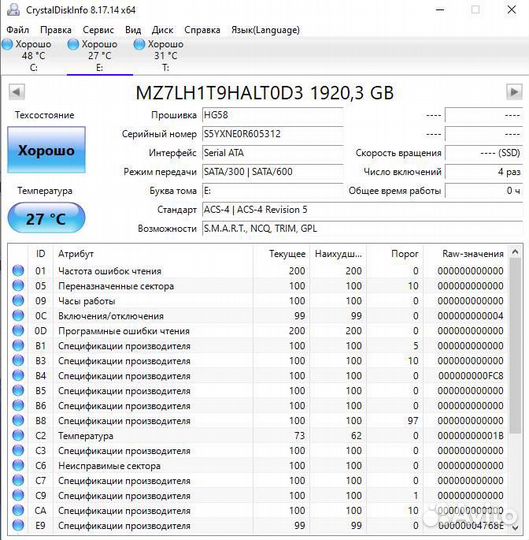This screenshot has height=540, width=529.
Task: Click the Общее время работы value 0 ч
Action: pyautogui.click(x=484, y=191)
